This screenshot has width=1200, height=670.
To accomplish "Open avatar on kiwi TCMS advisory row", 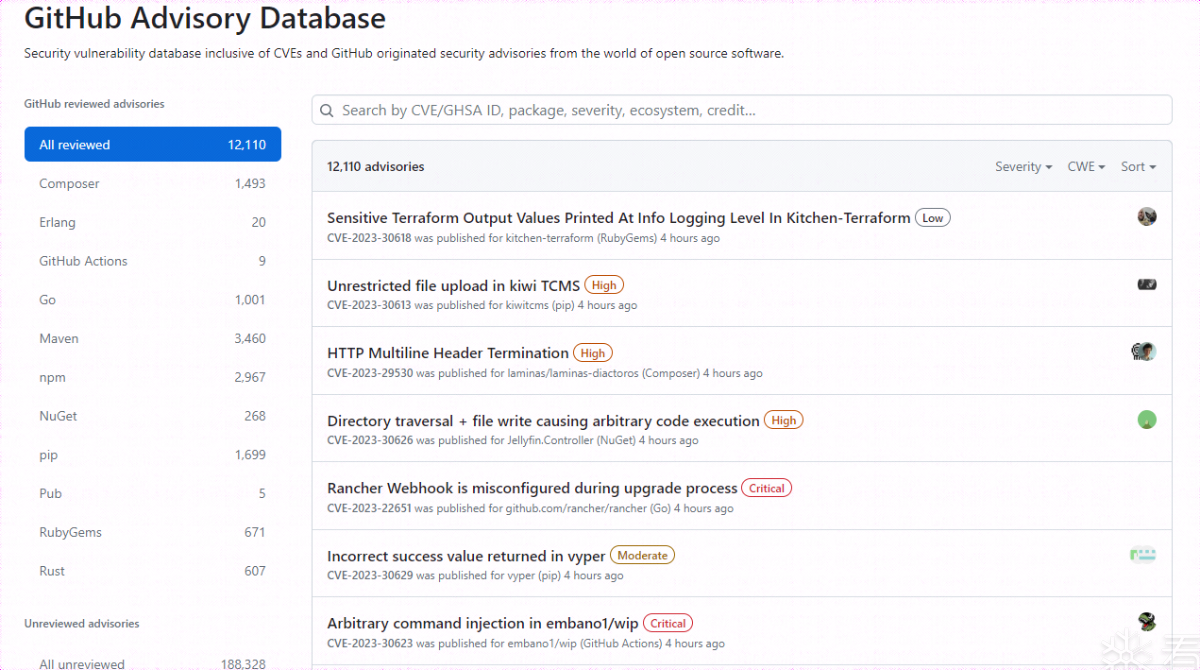I will coord(1147,285).
